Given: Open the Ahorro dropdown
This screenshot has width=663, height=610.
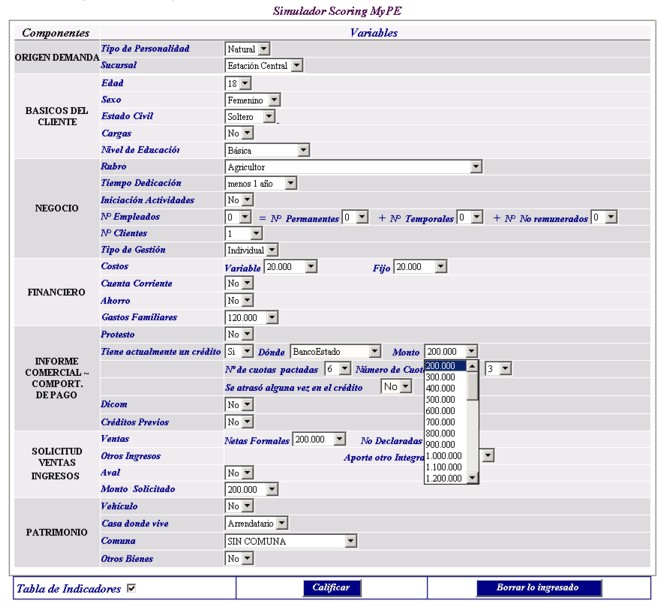Looking at the screenshot, I should tap(239, 301).
